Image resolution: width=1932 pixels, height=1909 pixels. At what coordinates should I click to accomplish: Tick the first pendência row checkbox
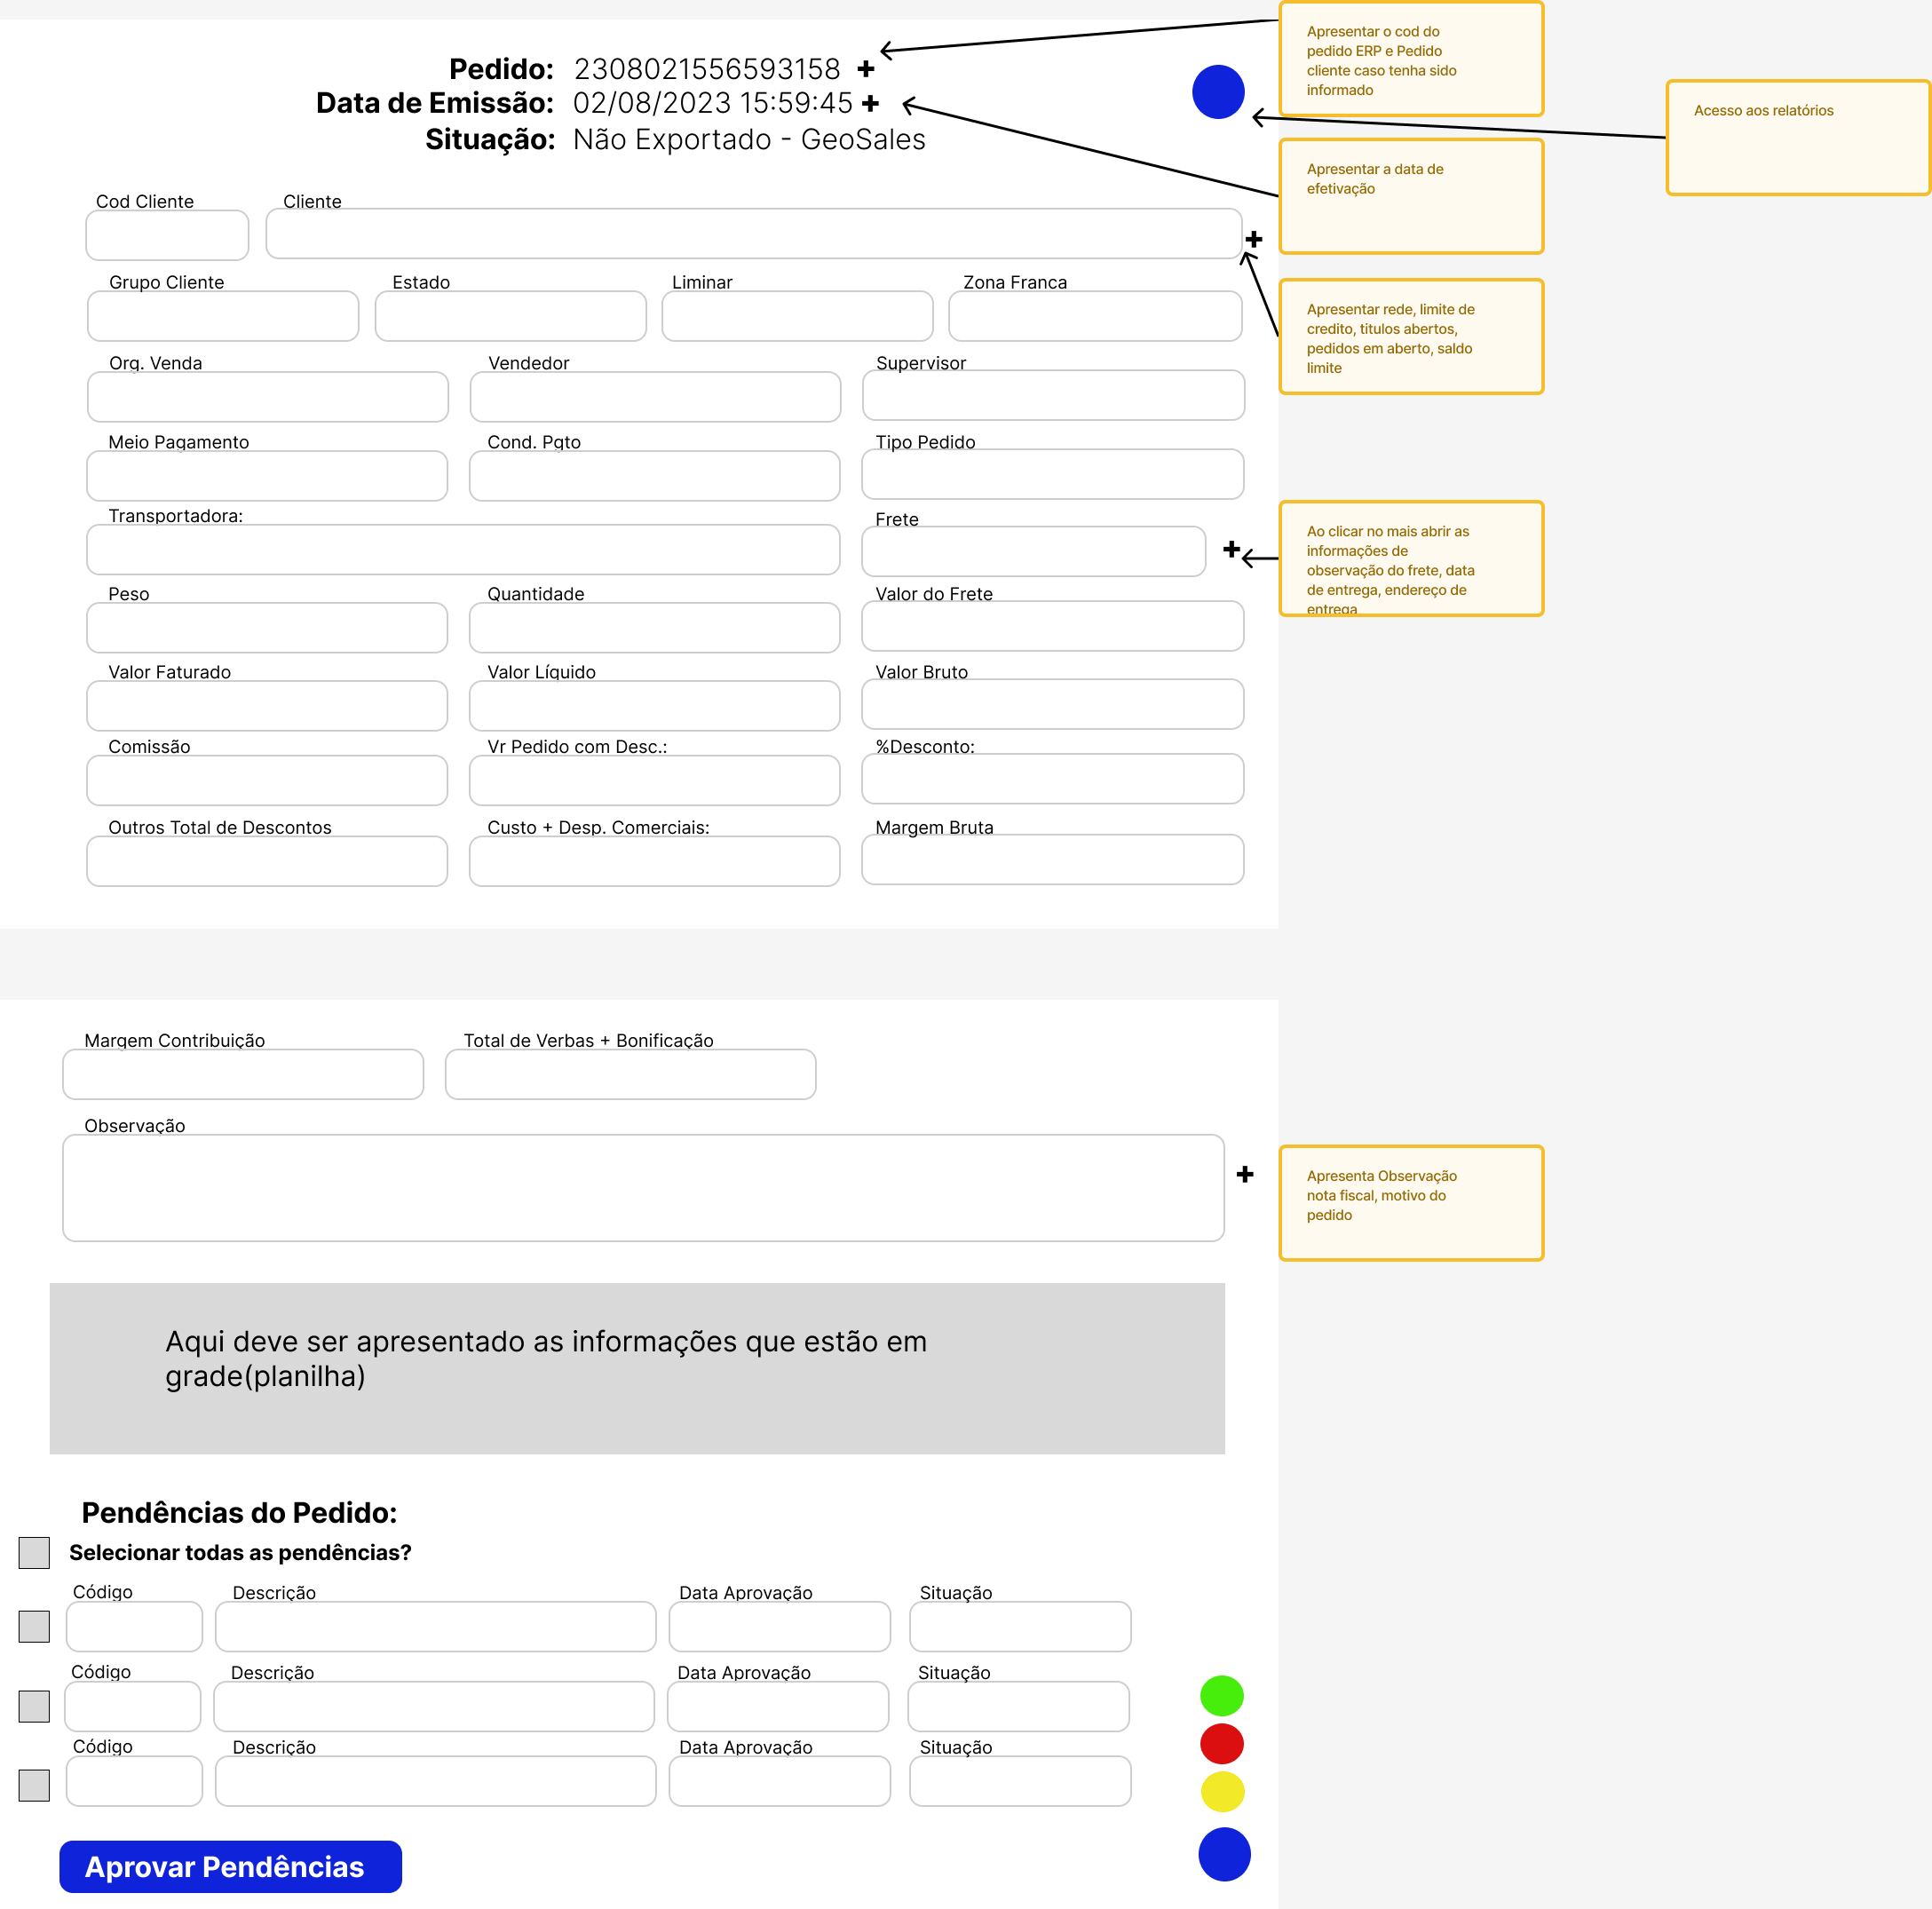tap(34, 1626)
